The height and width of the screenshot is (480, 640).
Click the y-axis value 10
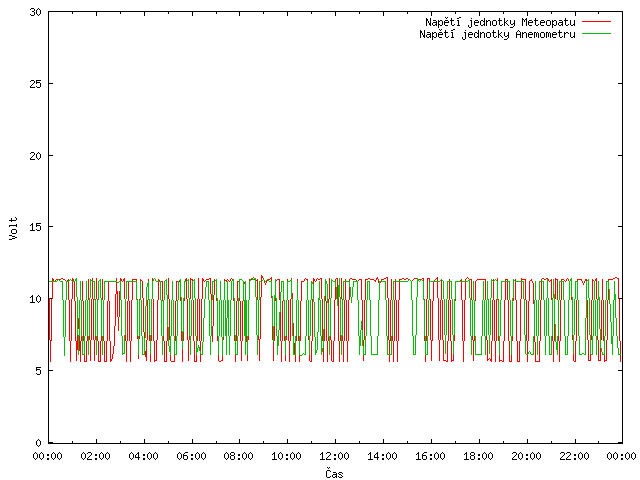36,299
